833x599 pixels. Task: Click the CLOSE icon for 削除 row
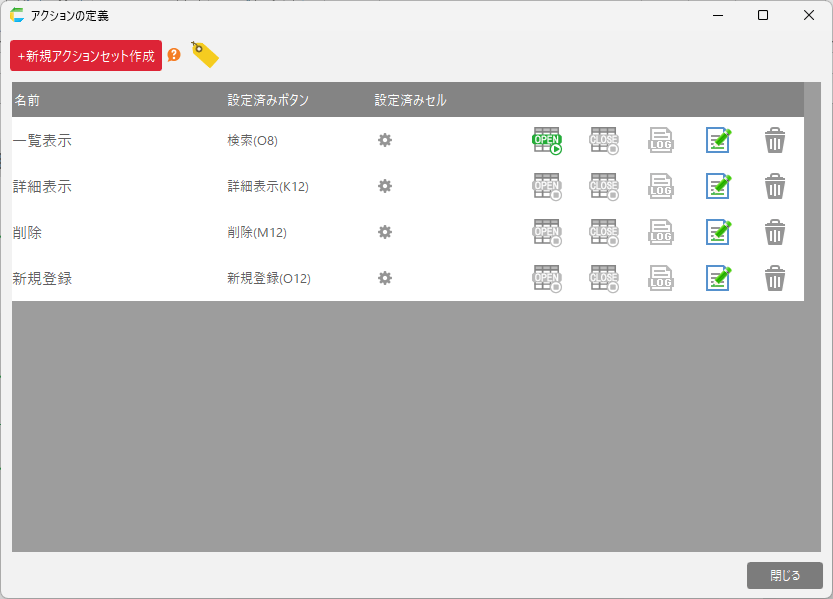(603, 233)
